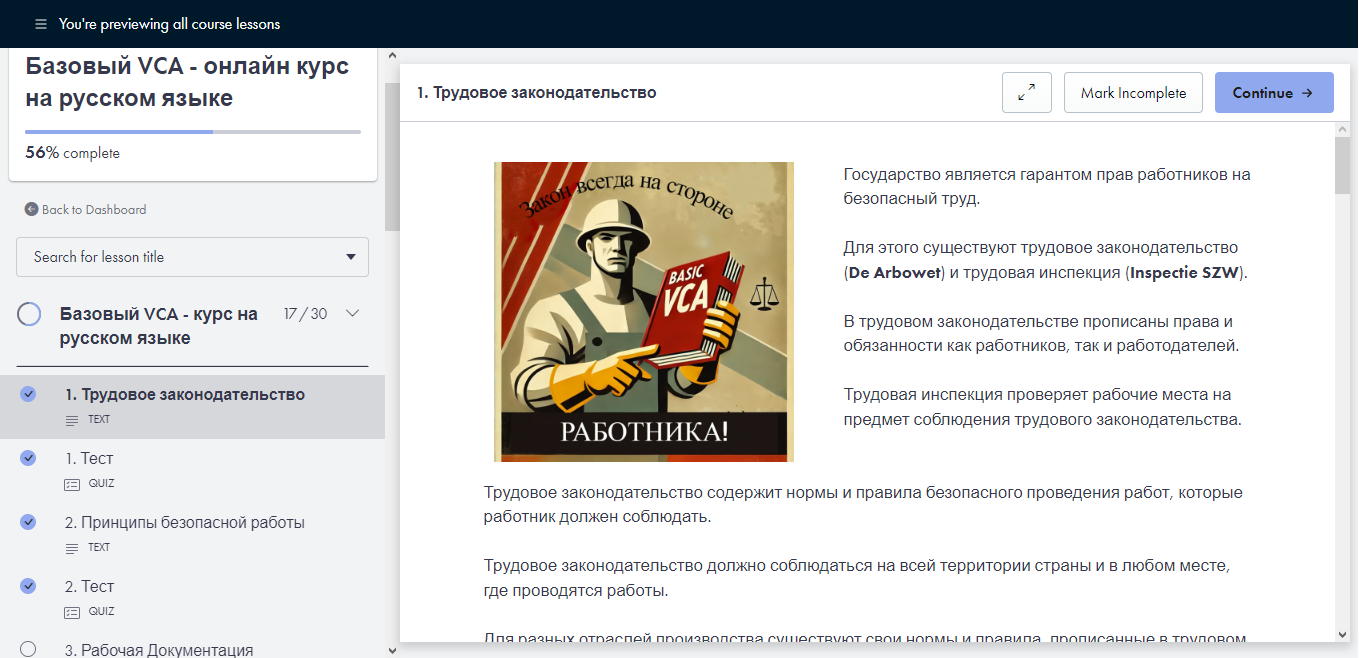Click the Back to Dashboard arrow icon
The height and width of the screenshot is (658, 1366).
point(31,210)
